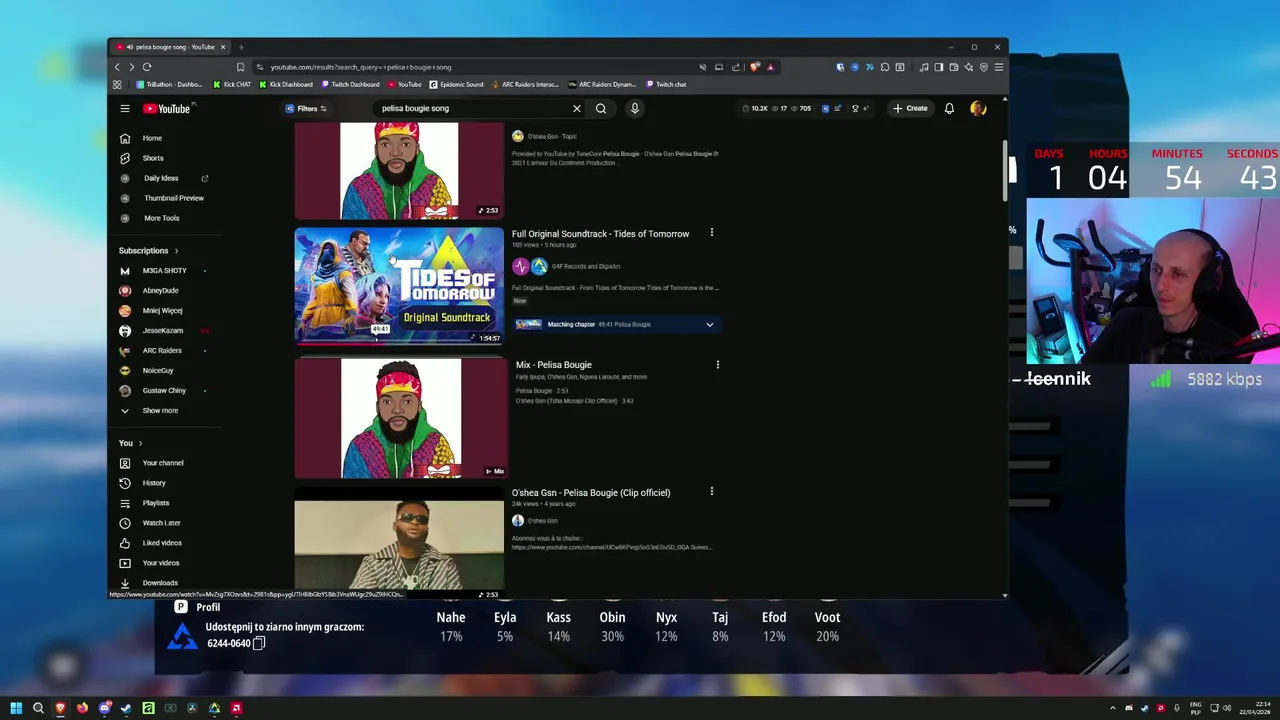Open Your videos in the sidebar

tap(162, 563)
